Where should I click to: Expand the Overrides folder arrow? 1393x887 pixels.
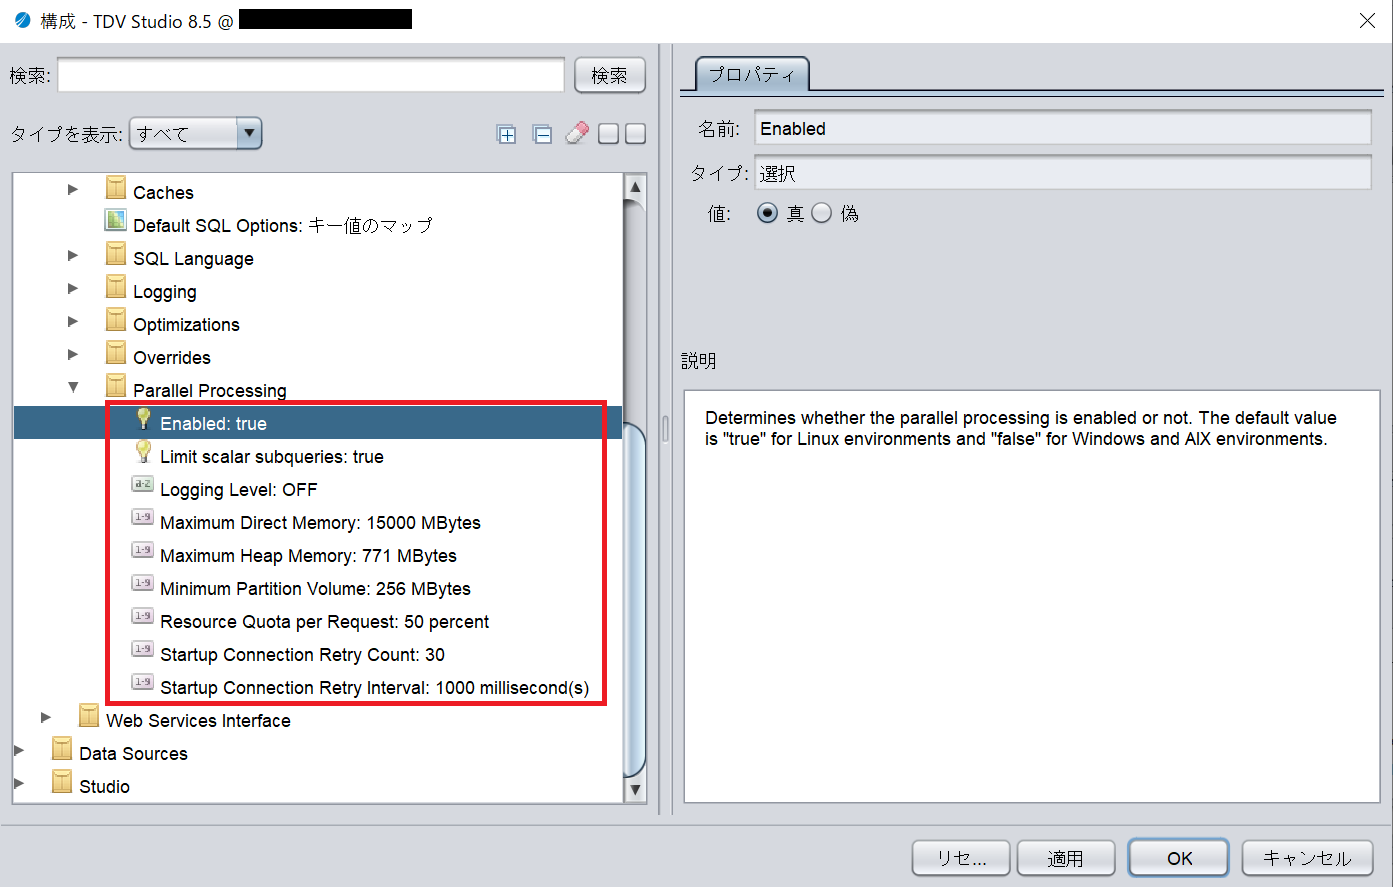(72, 354)
